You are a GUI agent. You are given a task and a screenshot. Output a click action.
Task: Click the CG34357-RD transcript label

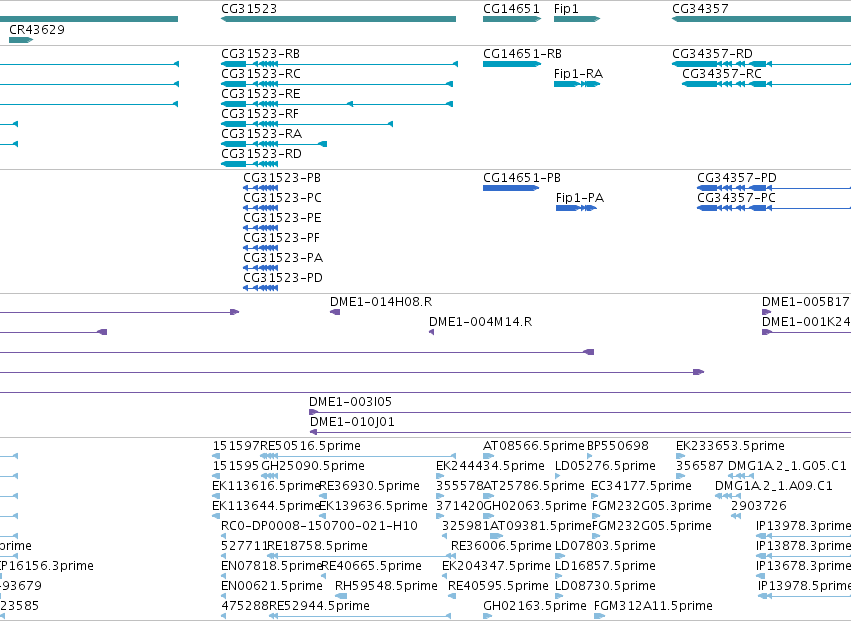[712, 54]
